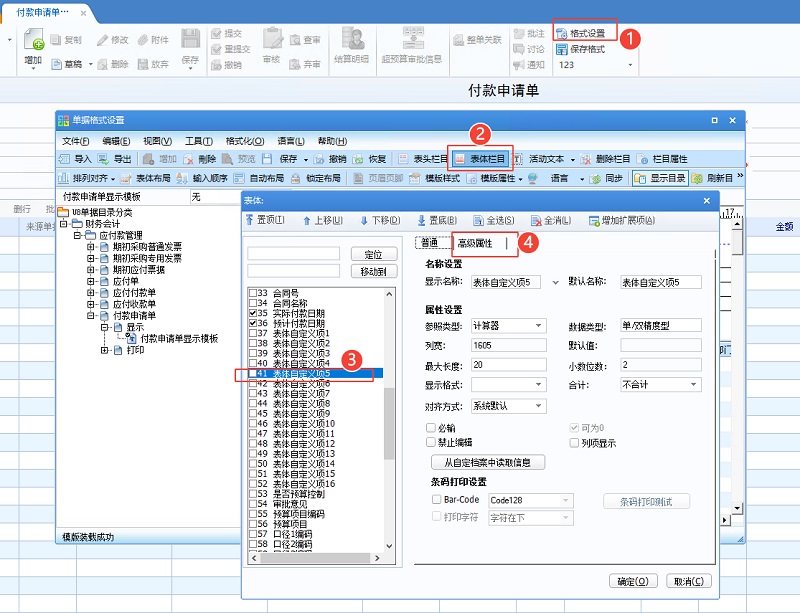Collapse the 财务会计 tree node
The image size is (800, 613).
[x=63, y=224]
